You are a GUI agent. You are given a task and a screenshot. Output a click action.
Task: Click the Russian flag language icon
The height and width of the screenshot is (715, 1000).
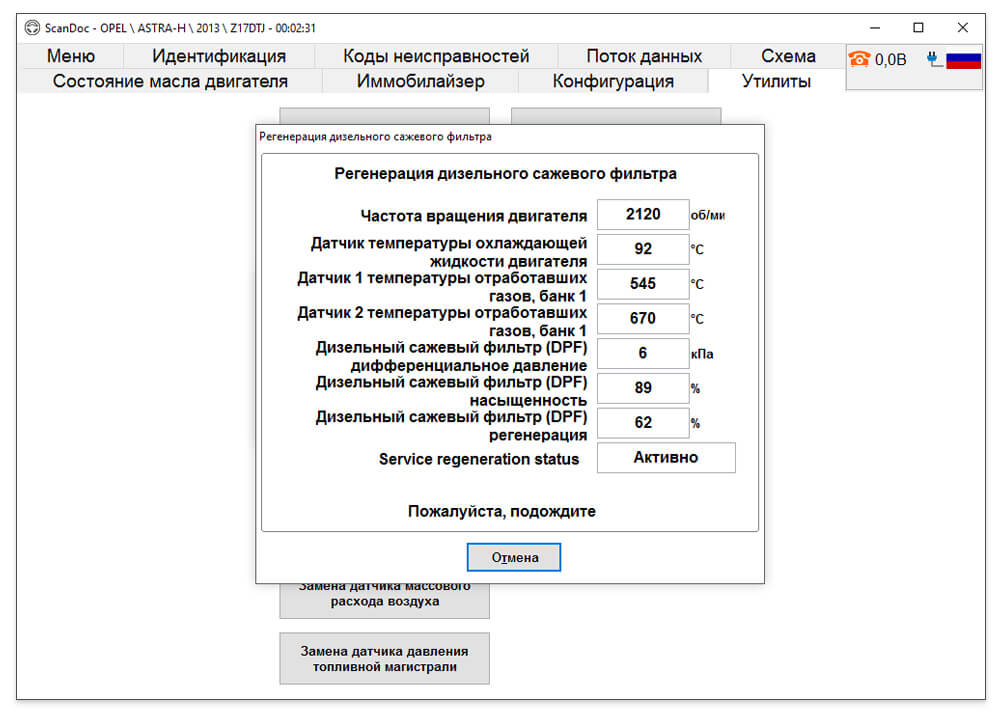963,60
